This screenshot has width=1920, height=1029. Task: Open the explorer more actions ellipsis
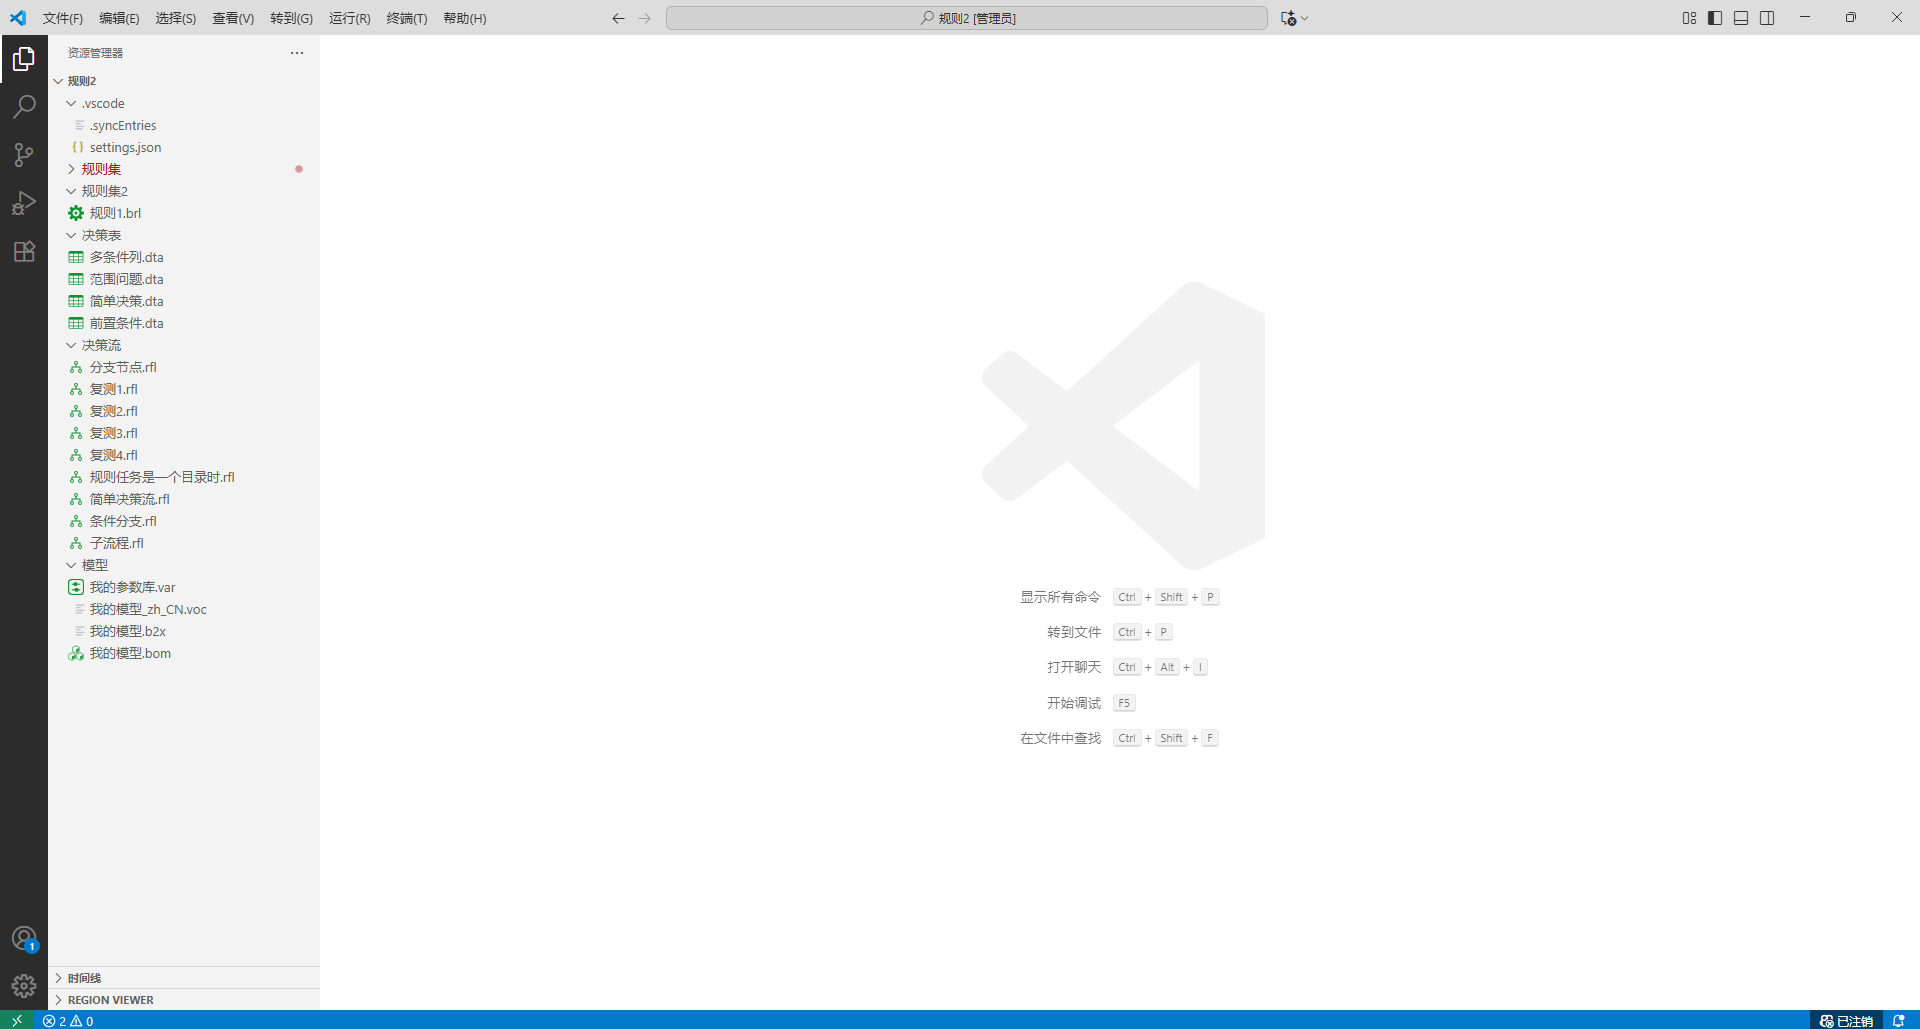point(297,53)
